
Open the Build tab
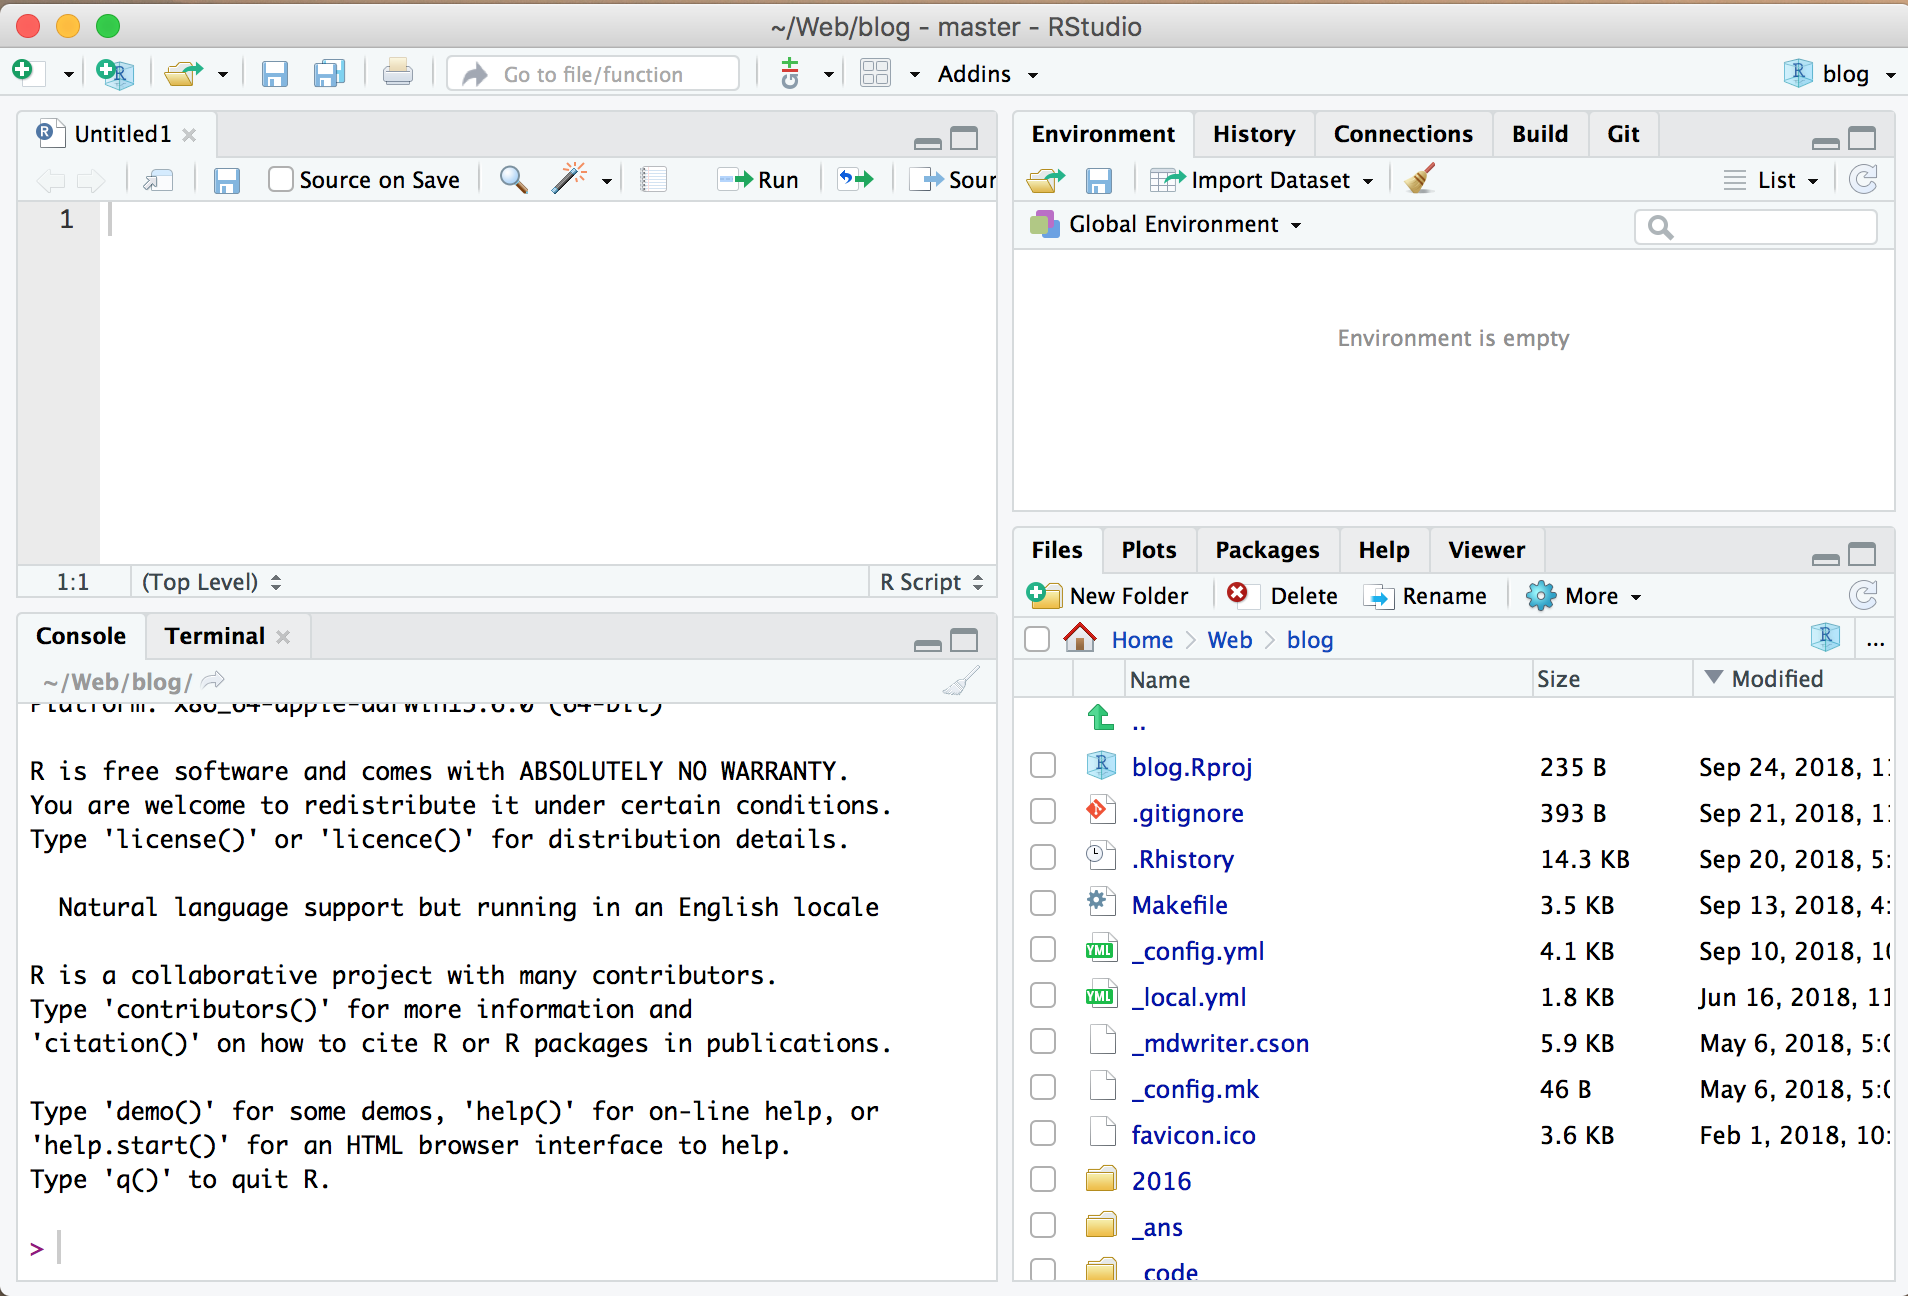1540,134
